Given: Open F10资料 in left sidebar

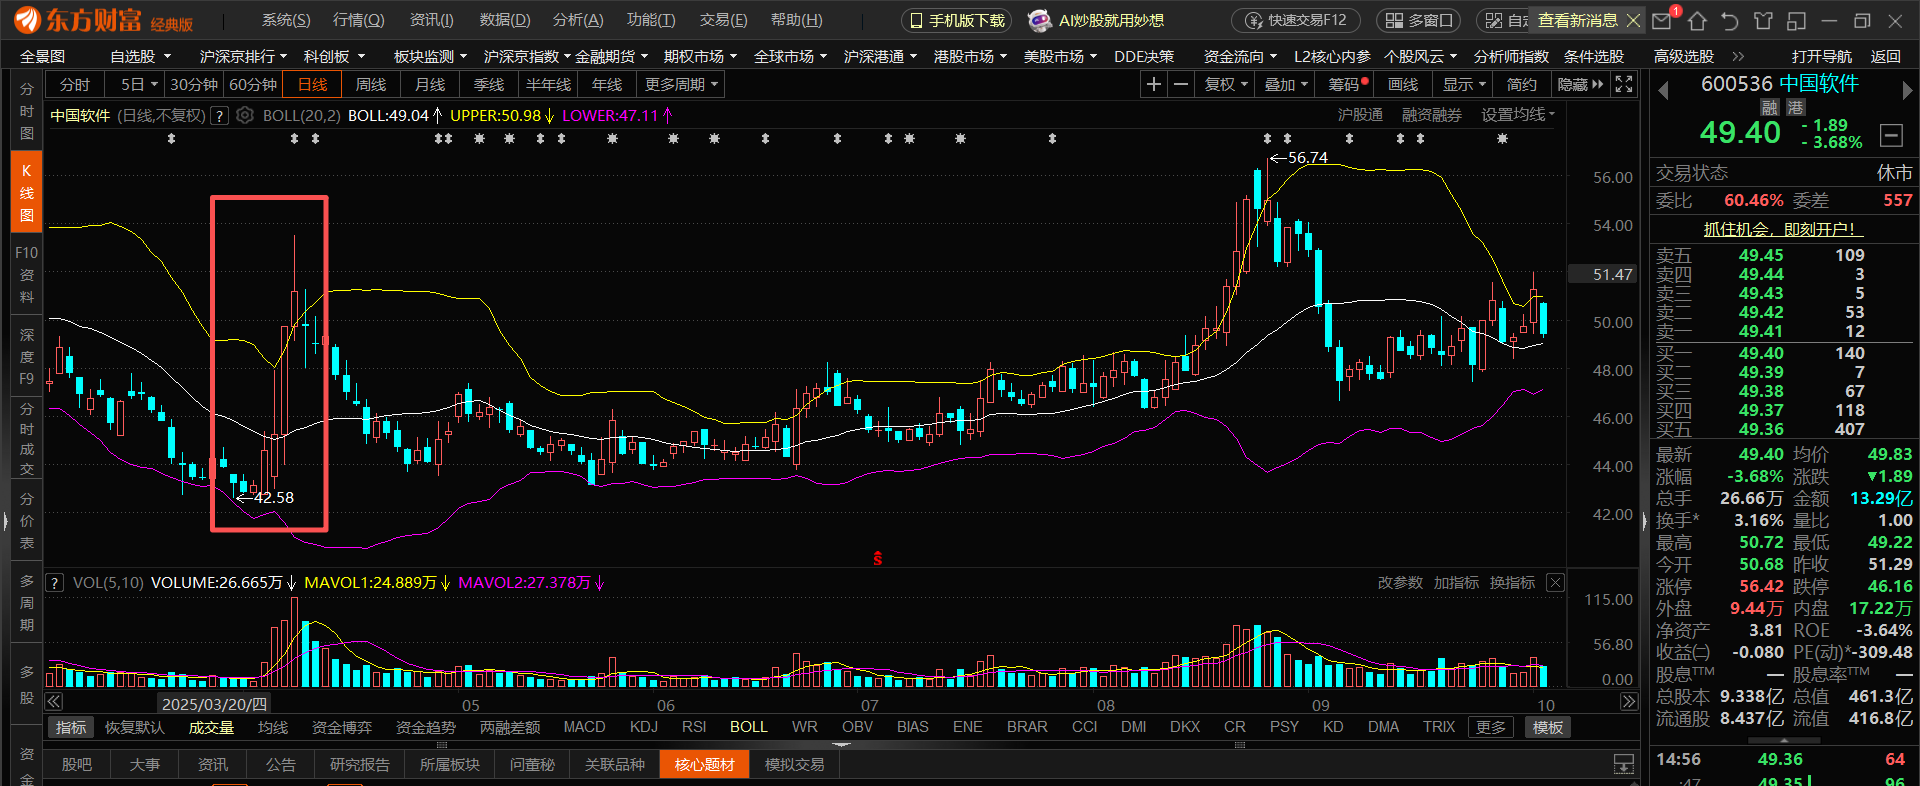Looking at the screenshot, I should [26, 275].
